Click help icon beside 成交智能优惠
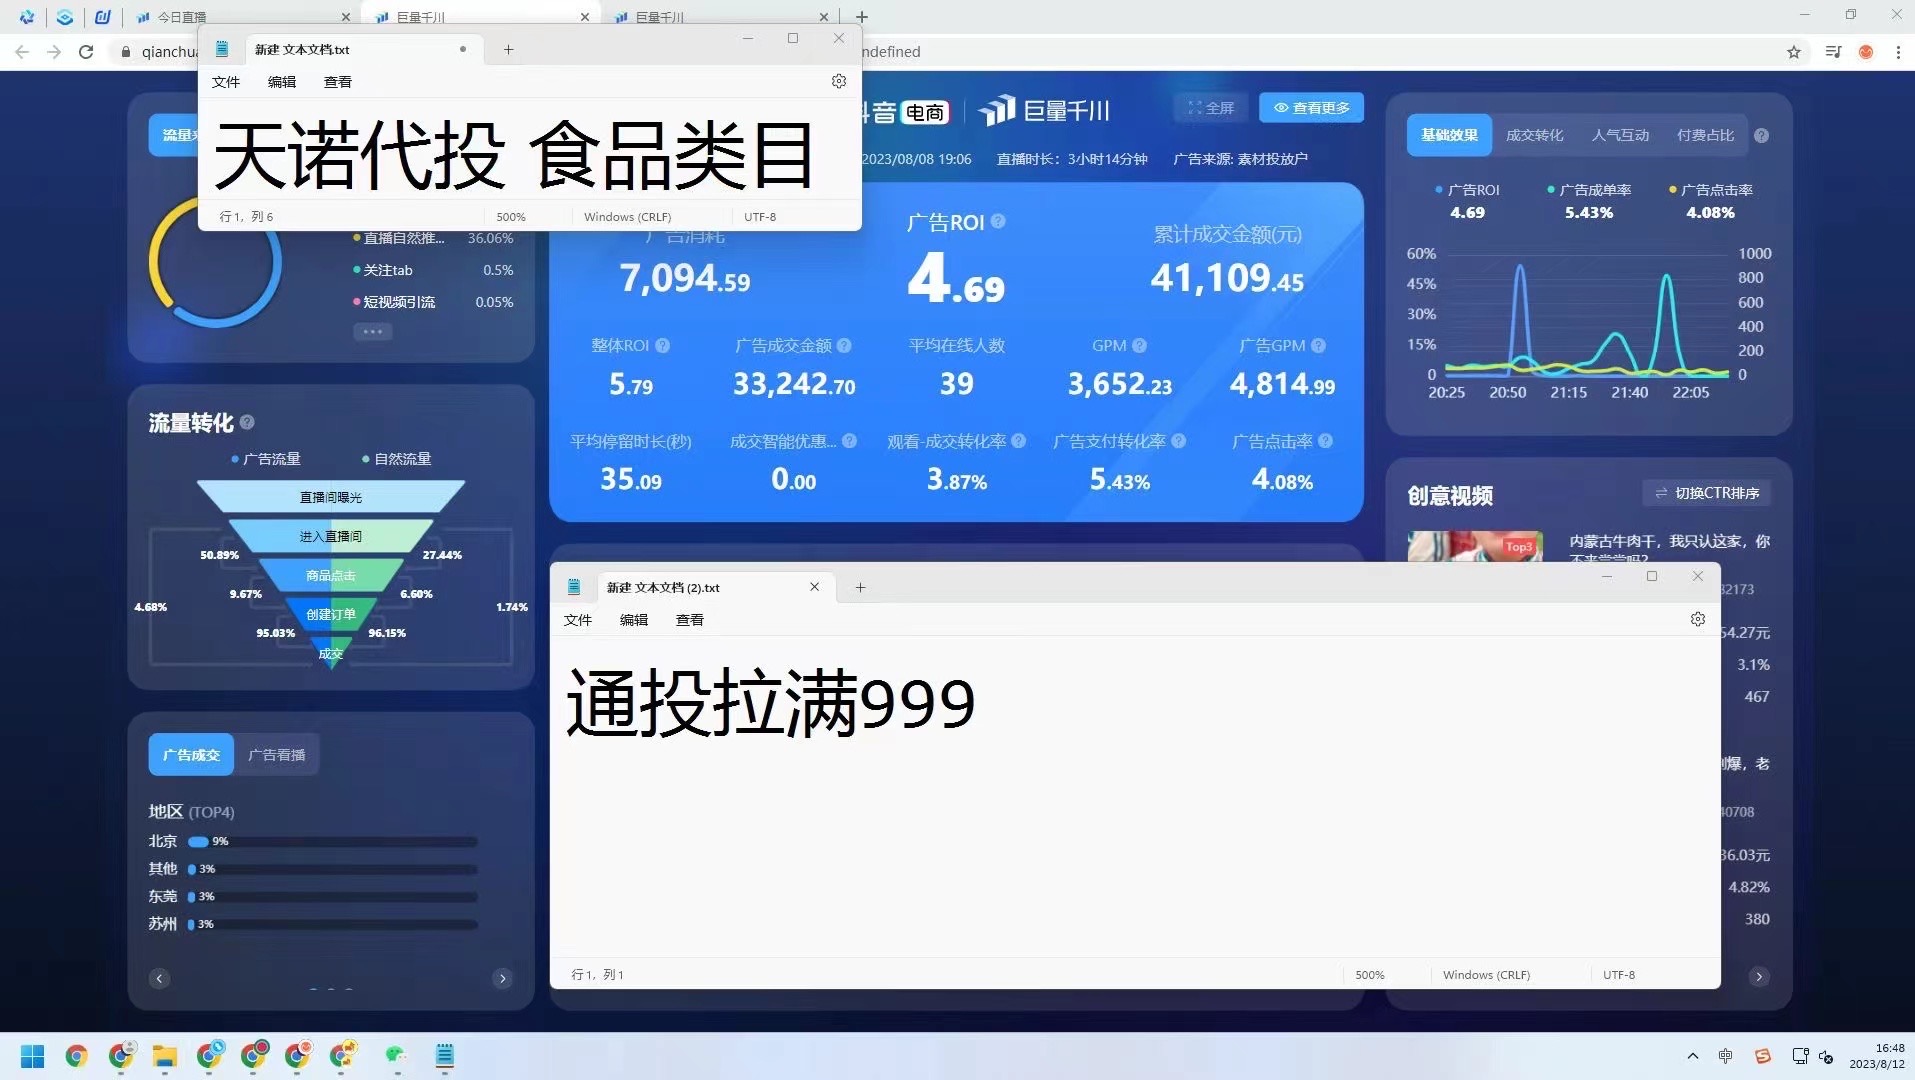The image size is (1915, 1080). [x=849, y=441]
